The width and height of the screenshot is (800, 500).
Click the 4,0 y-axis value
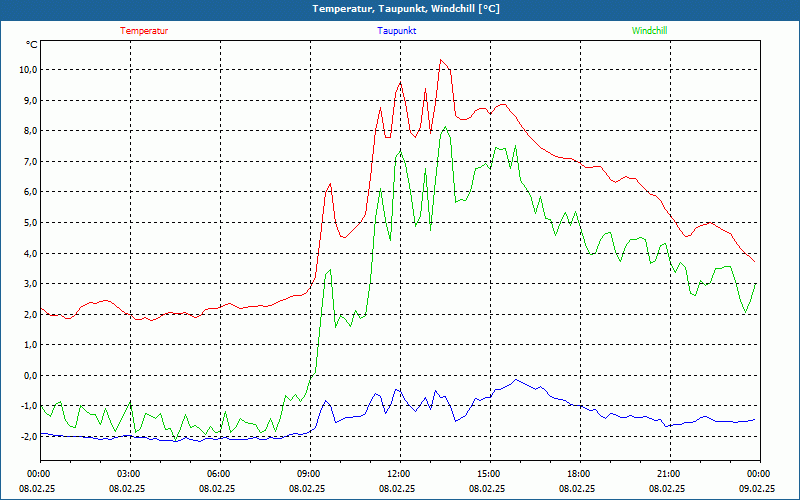coord(30,253)
